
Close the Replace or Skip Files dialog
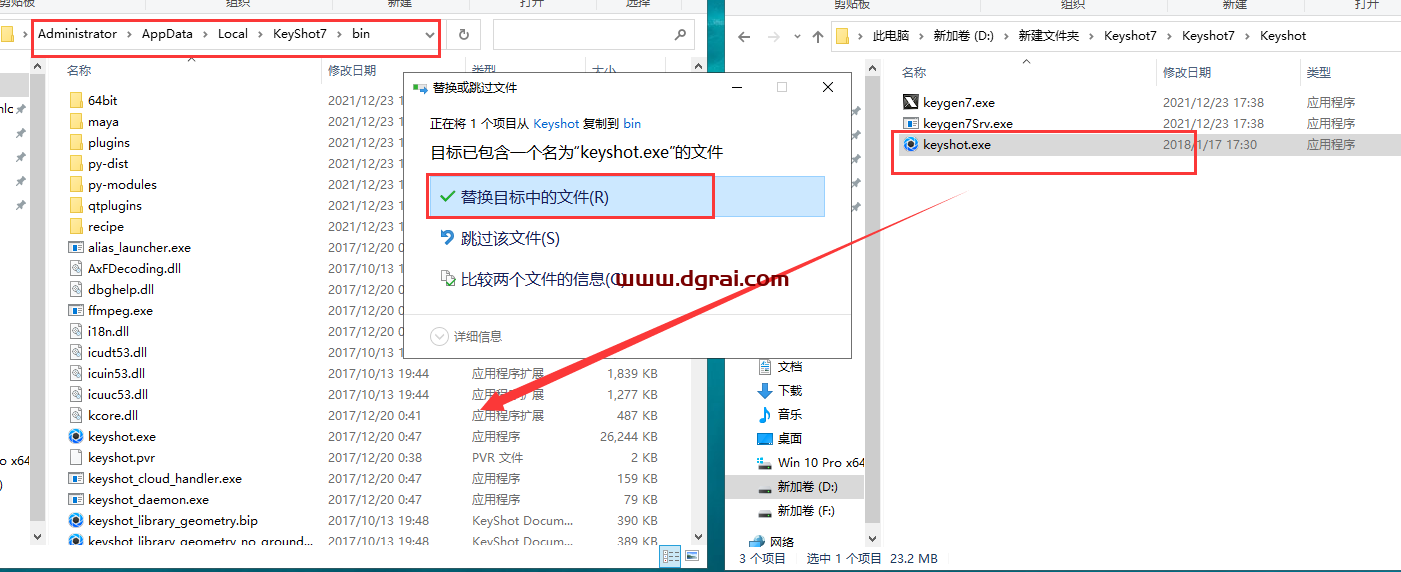[x=828, y=87]
